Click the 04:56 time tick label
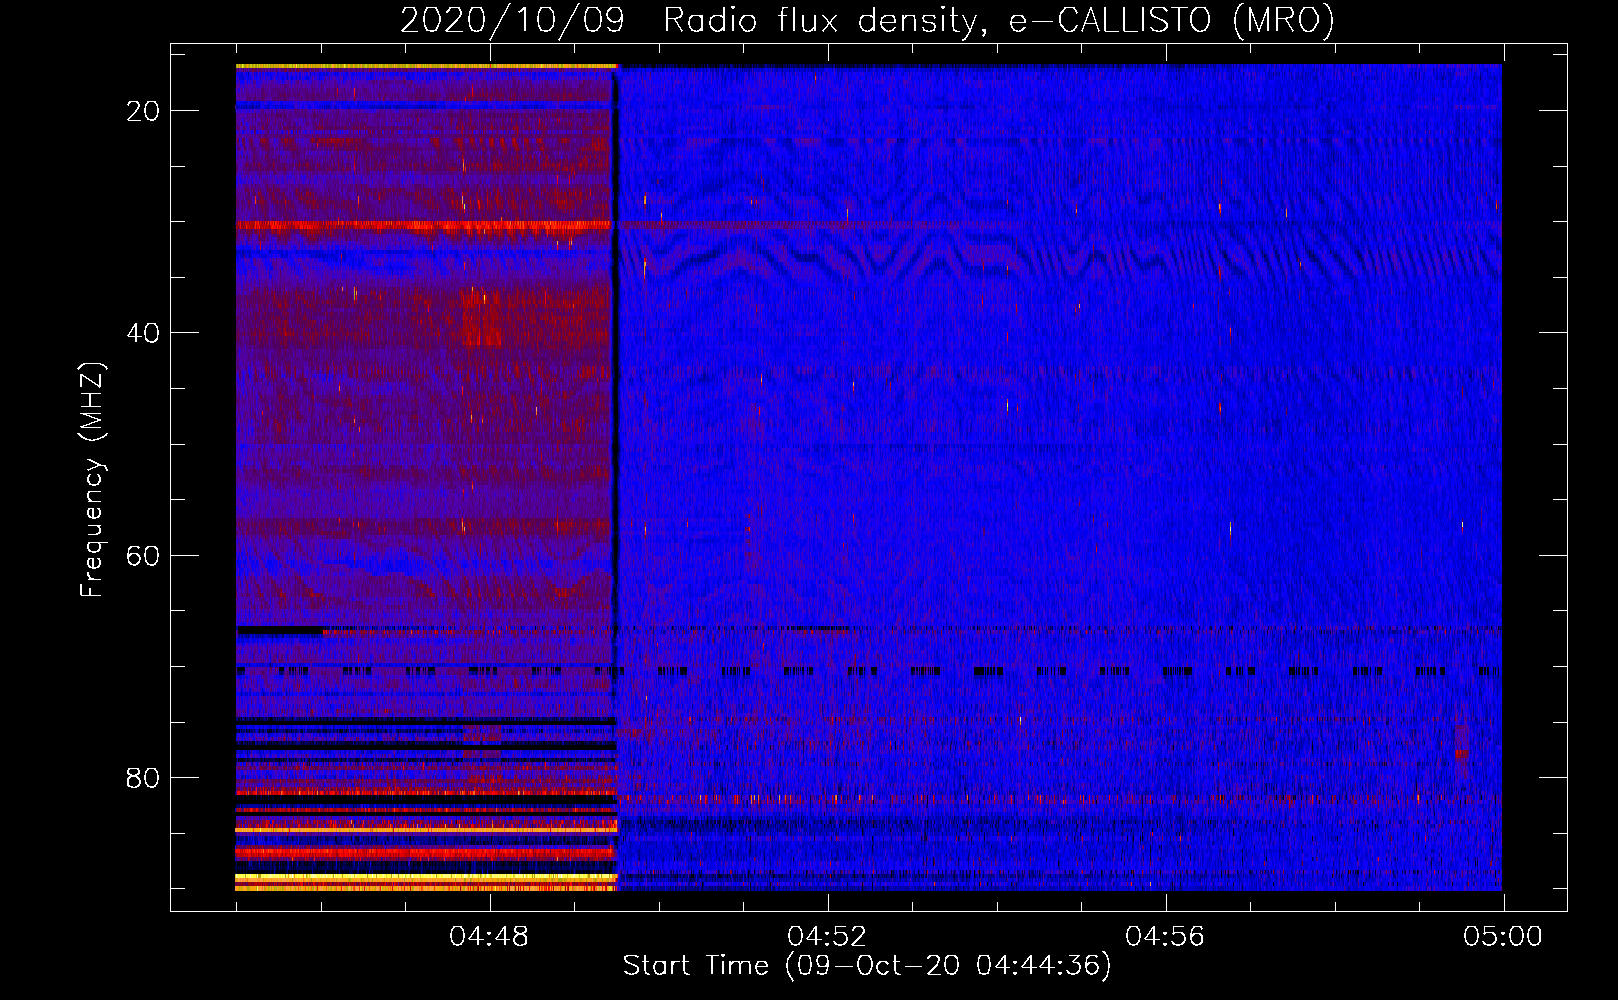The image size is (1618, 1000). tap(1165, 937)
